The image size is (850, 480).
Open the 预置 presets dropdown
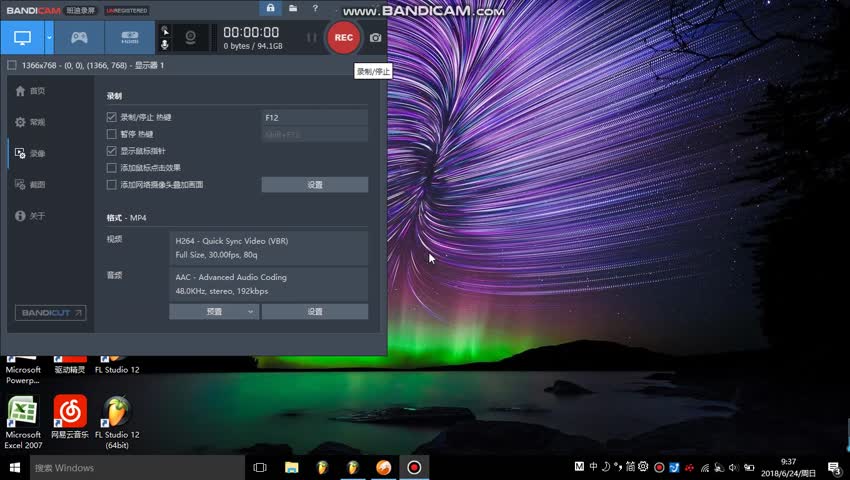(214, 311)
